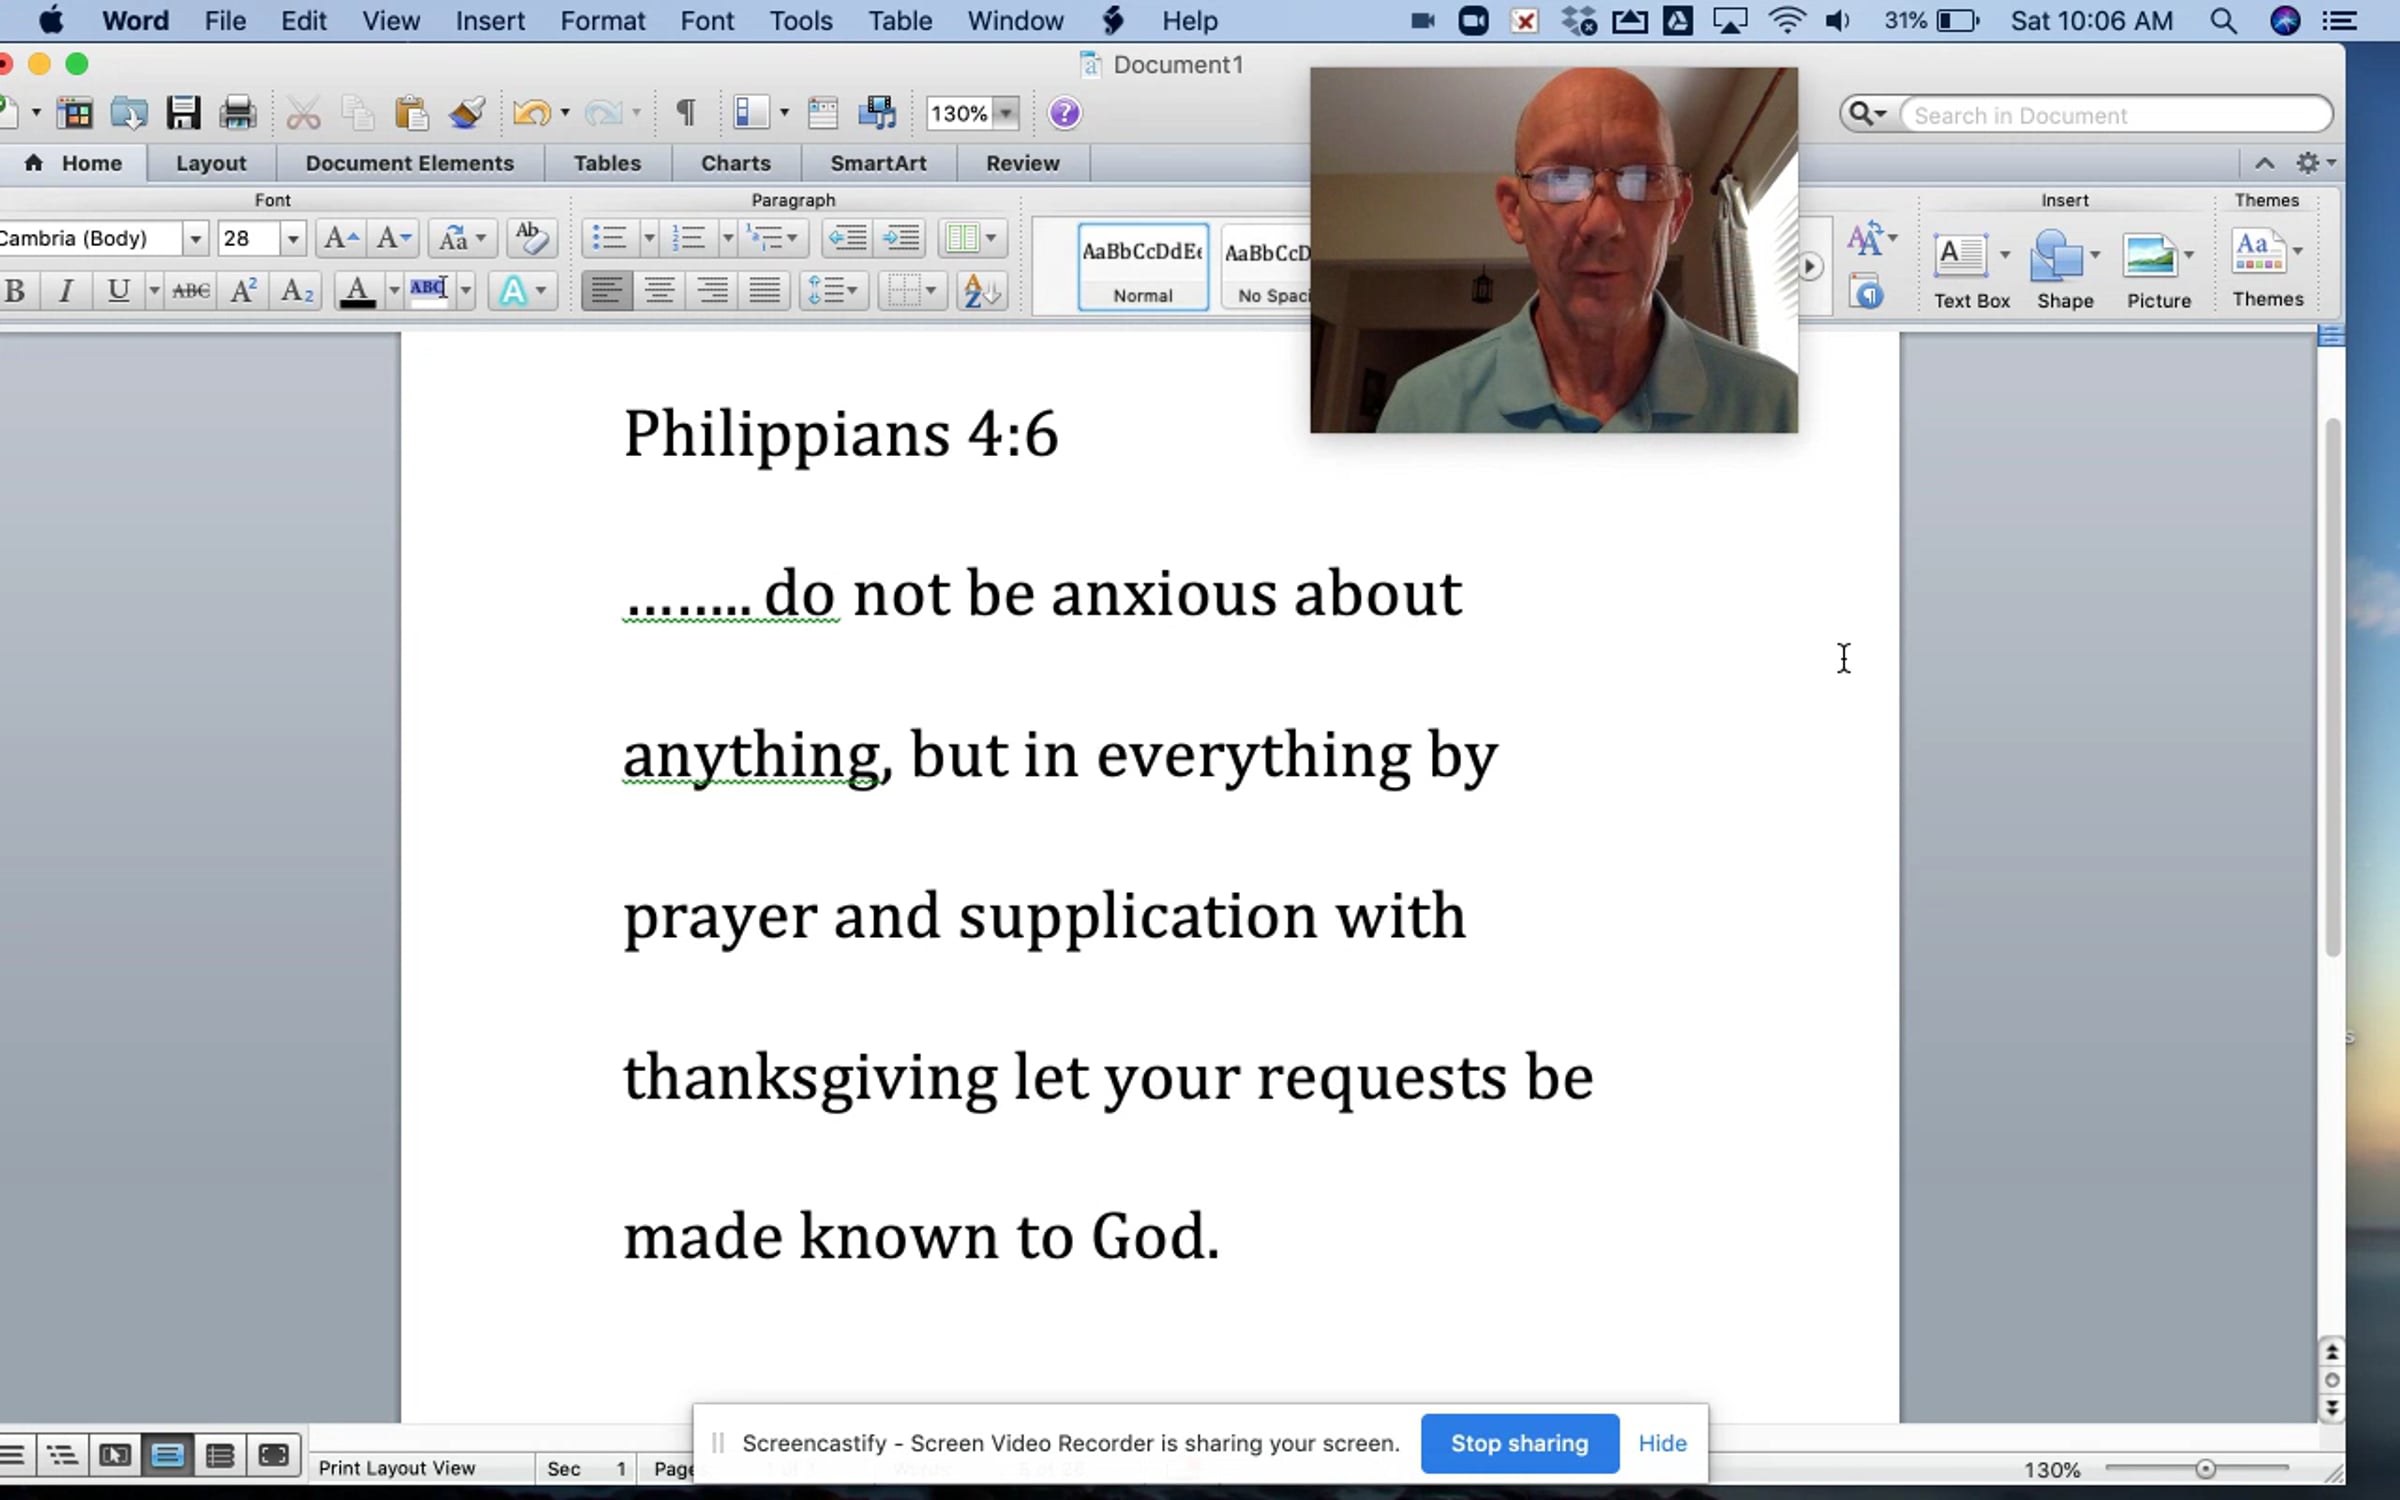Toggle Bold formatting
The height and width of the screenshot is (1500, 2400).
point(15,291)
